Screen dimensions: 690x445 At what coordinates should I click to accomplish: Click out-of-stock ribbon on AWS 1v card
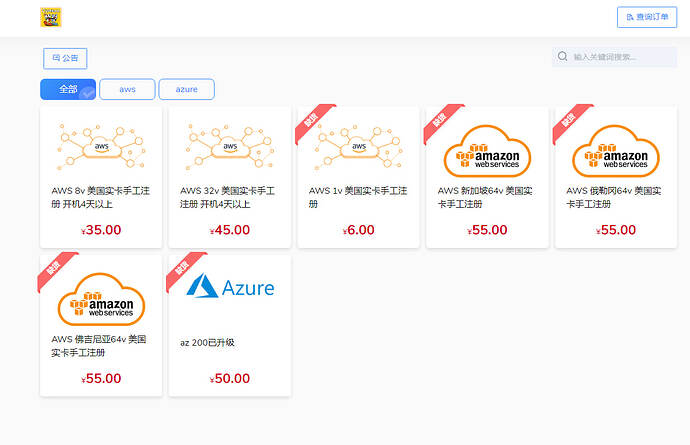click(x=312, y=120)
